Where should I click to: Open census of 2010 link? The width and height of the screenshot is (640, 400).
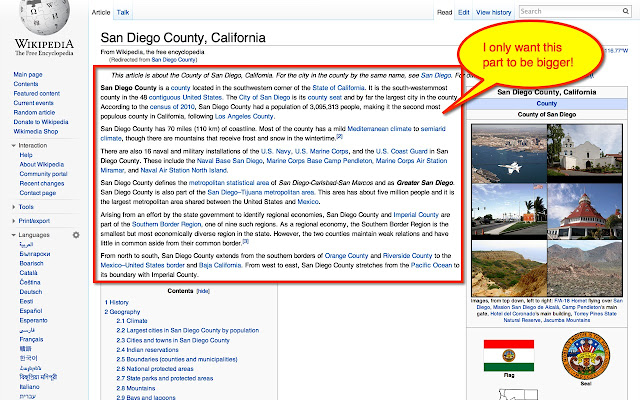[x=172, y=107]
